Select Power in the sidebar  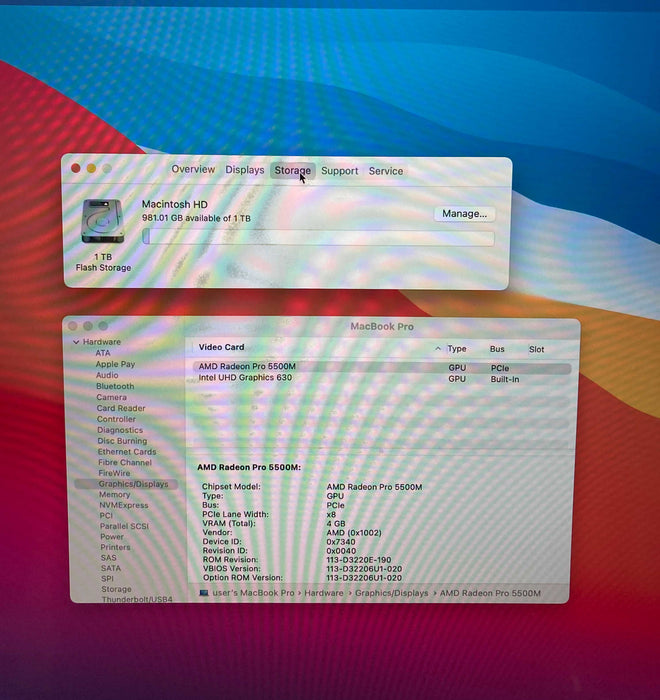click(112, 537)
